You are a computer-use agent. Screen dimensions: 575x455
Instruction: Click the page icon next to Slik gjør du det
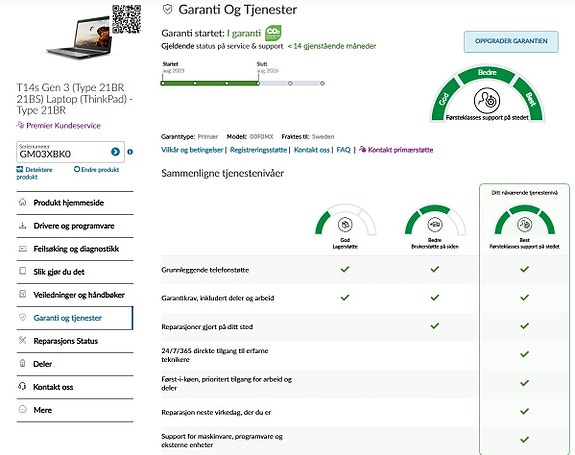pos(23,271)
